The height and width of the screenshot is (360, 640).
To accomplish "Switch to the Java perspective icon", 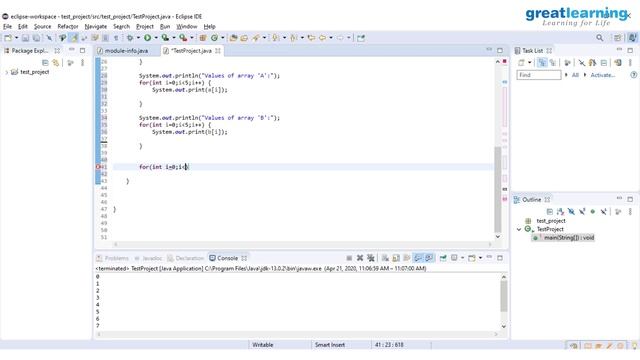I will 632,38.
